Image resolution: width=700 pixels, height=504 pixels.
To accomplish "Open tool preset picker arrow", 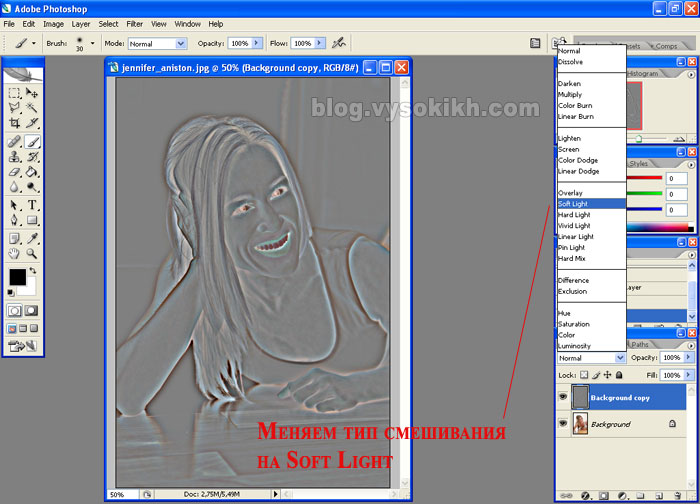I will tap(34, 43).
